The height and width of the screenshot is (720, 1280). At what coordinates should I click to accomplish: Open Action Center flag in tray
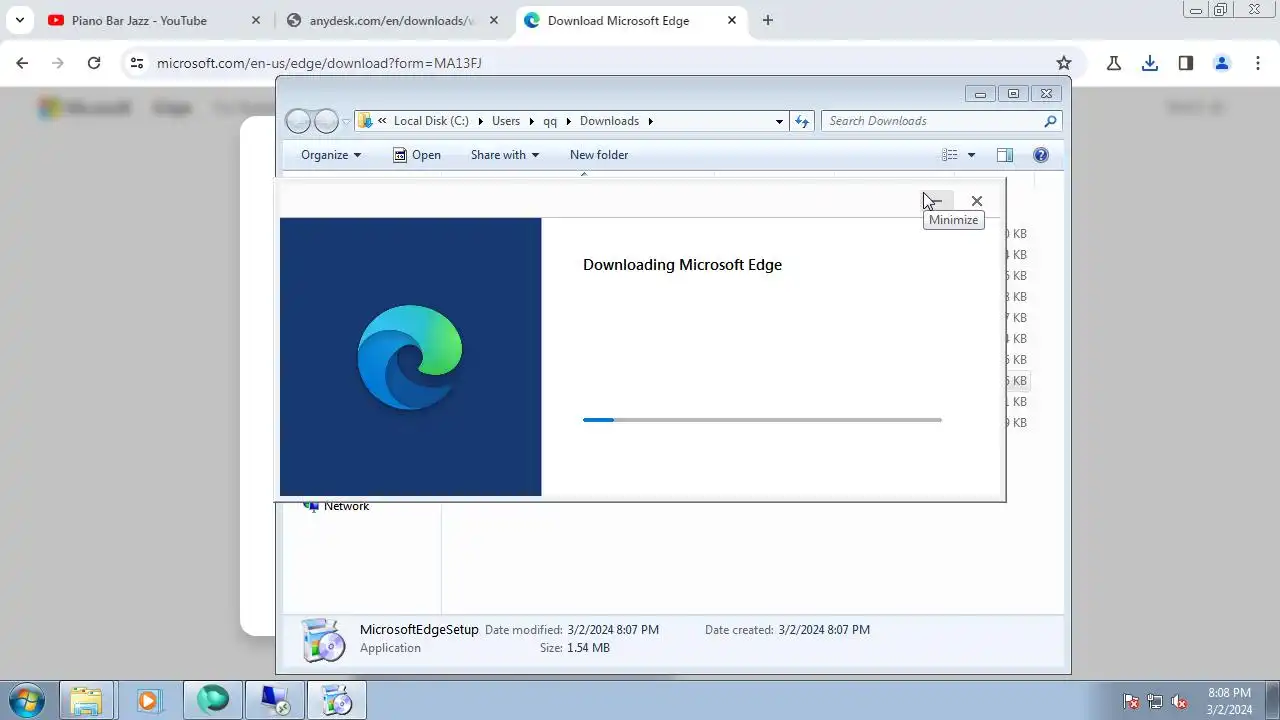1132,702
